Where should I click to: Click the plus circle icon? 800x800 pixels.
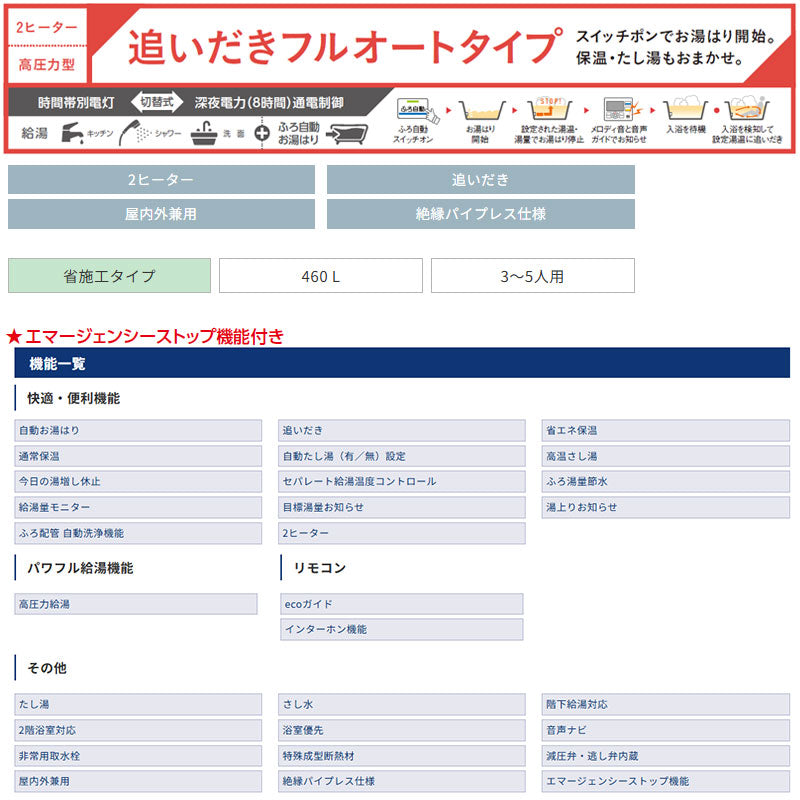[x=262, y=134]
